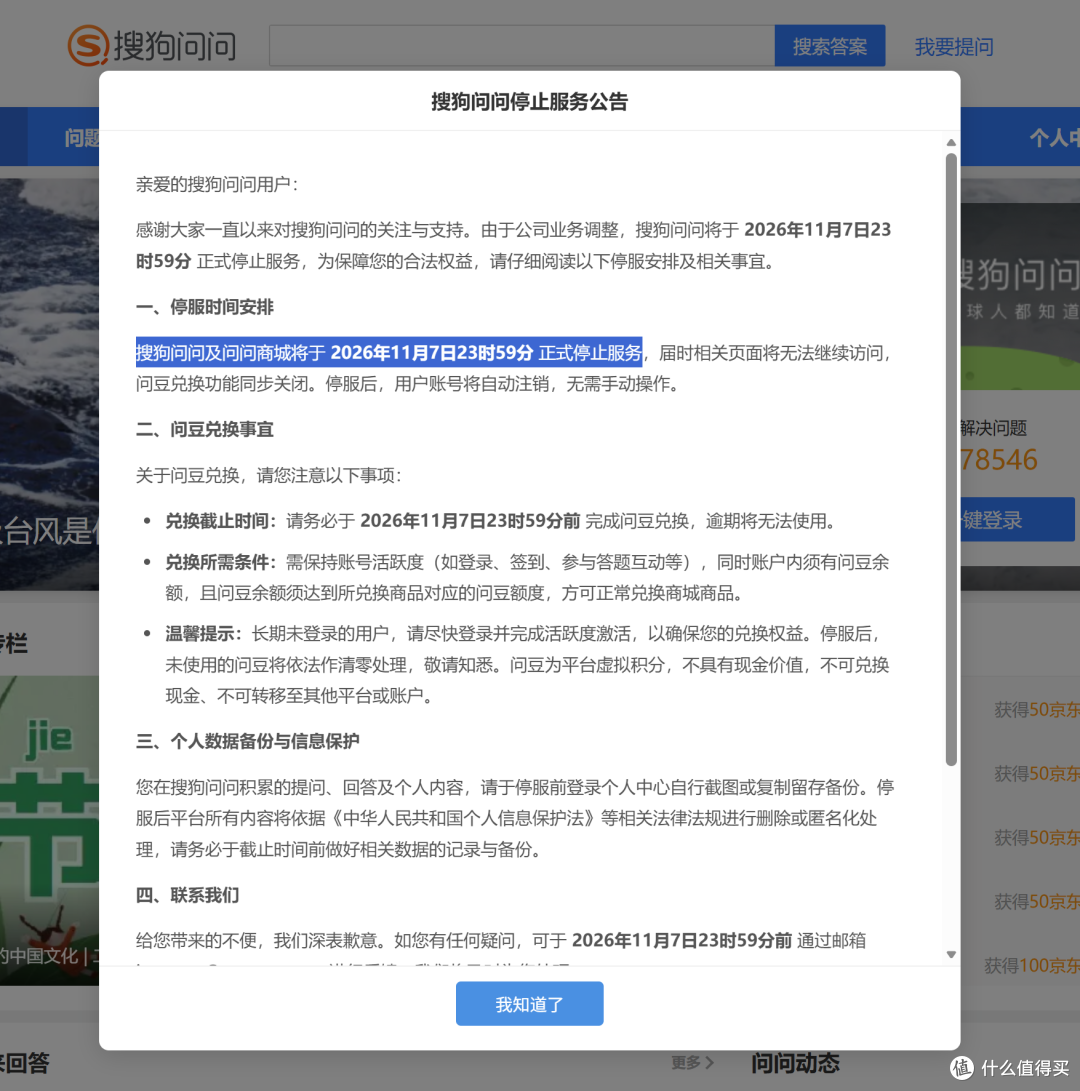Click the highlighted sentence about 正式停止服务
The height and width of the screenshot is (1091, 1080).
pos(388,353)
